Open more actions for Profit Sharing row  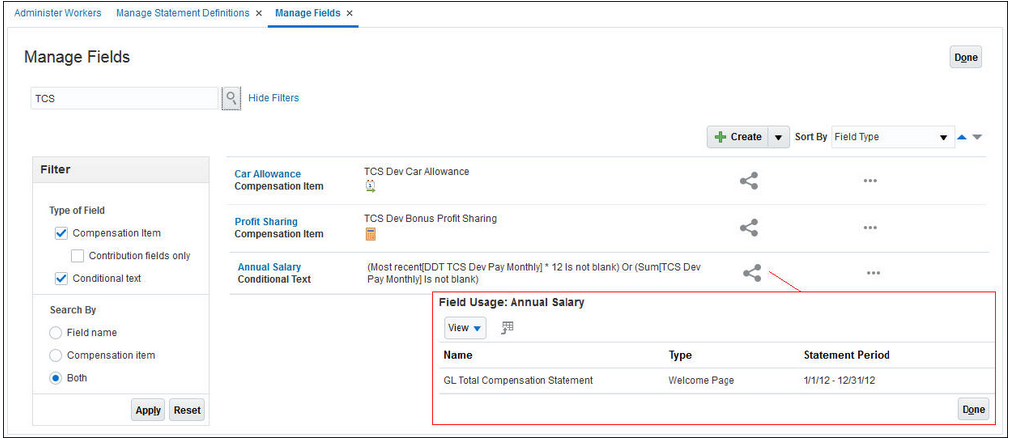coord(870,227)
